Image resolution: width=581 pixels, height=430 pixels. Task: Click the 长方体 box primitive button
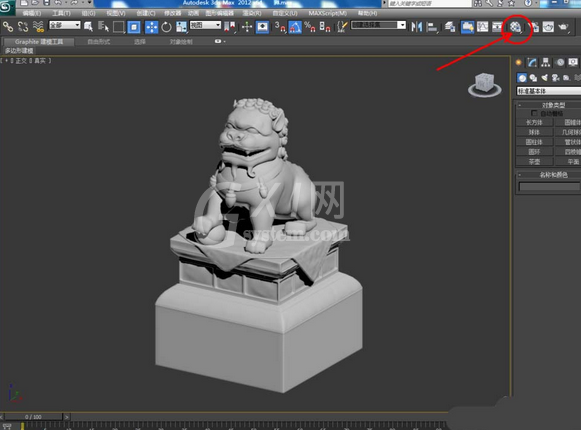(x=534, y=123)
